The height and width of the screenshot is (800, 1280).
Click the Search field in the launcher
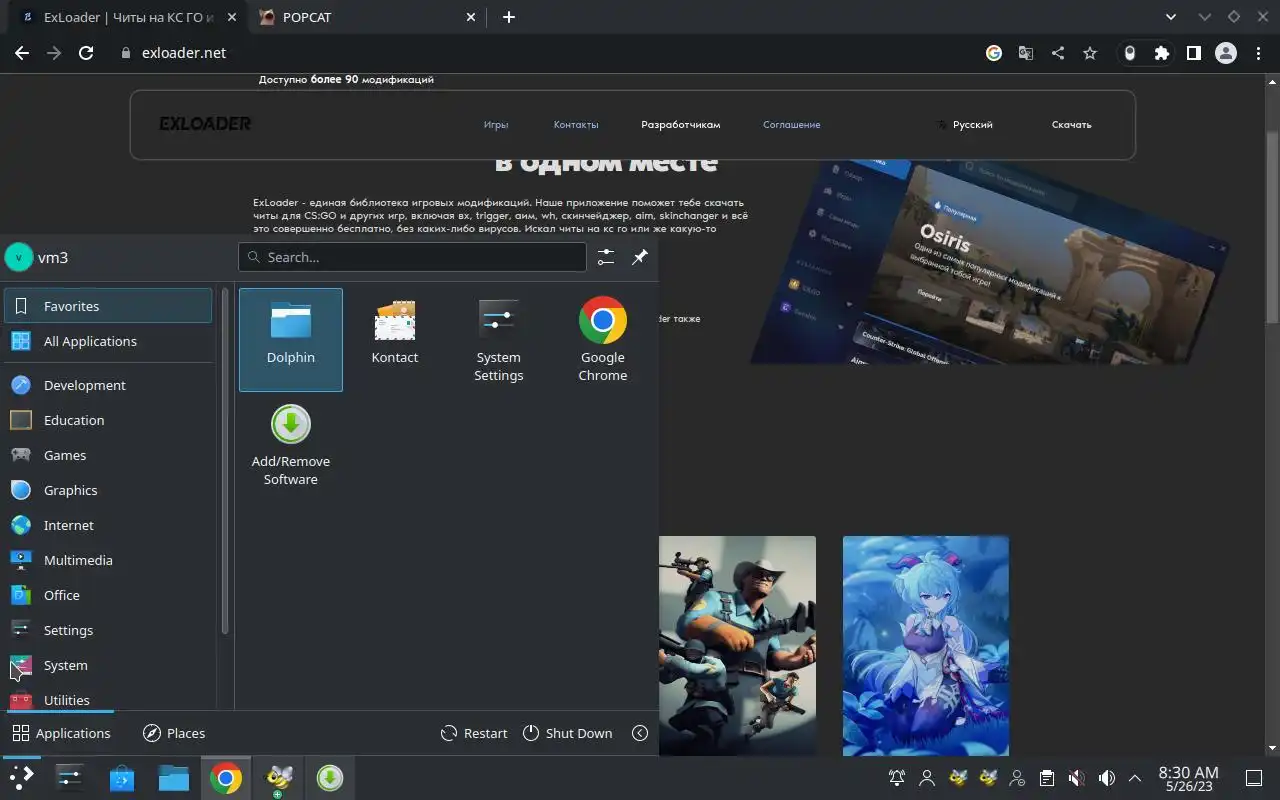click(x=412, y=257)
